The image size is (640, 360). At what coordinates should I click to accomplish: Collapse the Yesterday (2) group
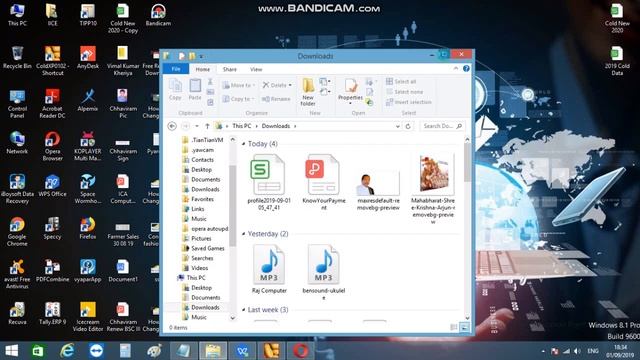(x=244, y=234)
